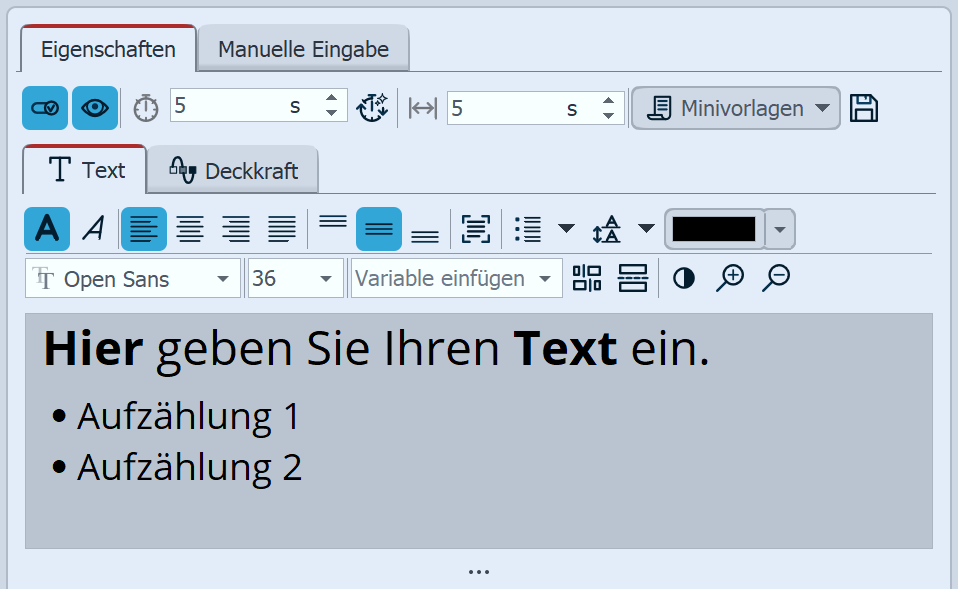The height and width of the screenshot is (589, 958).
Task: Switch to the Deckraft tab
Action: [233, 170]
